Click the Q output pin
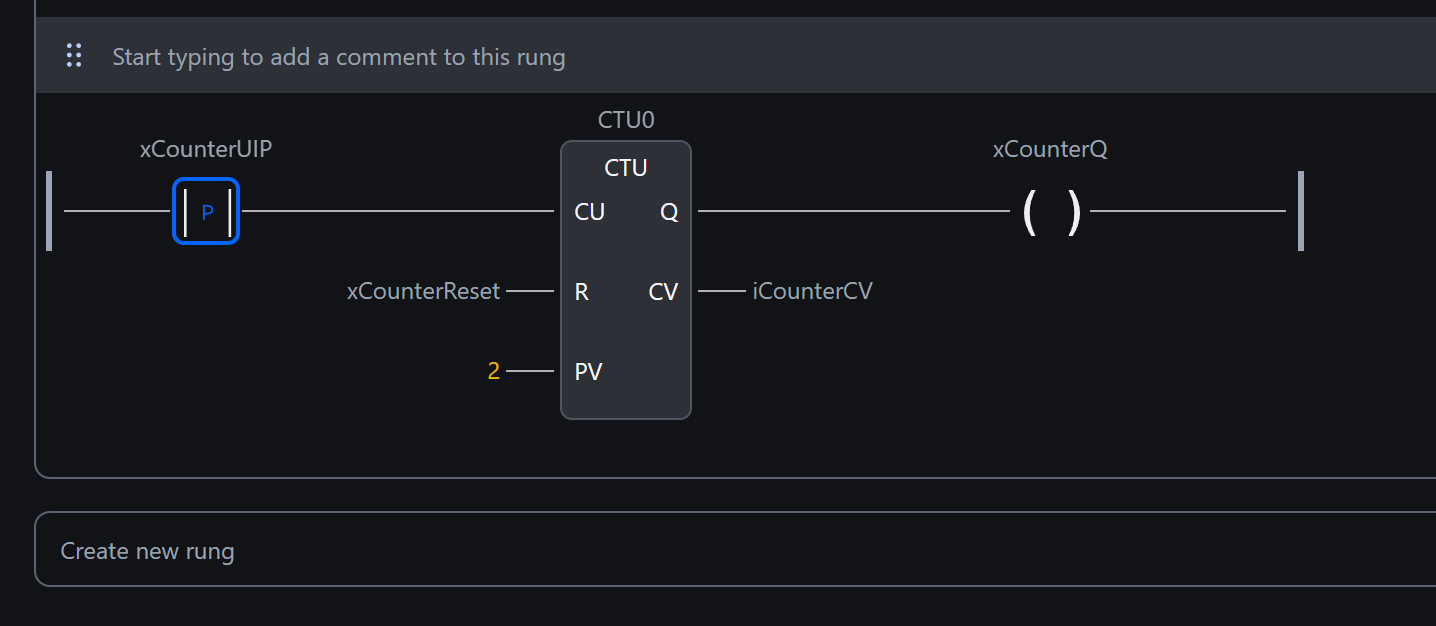Image resolution: width=1436 pixels, height=626 pixels. point(669,212)
